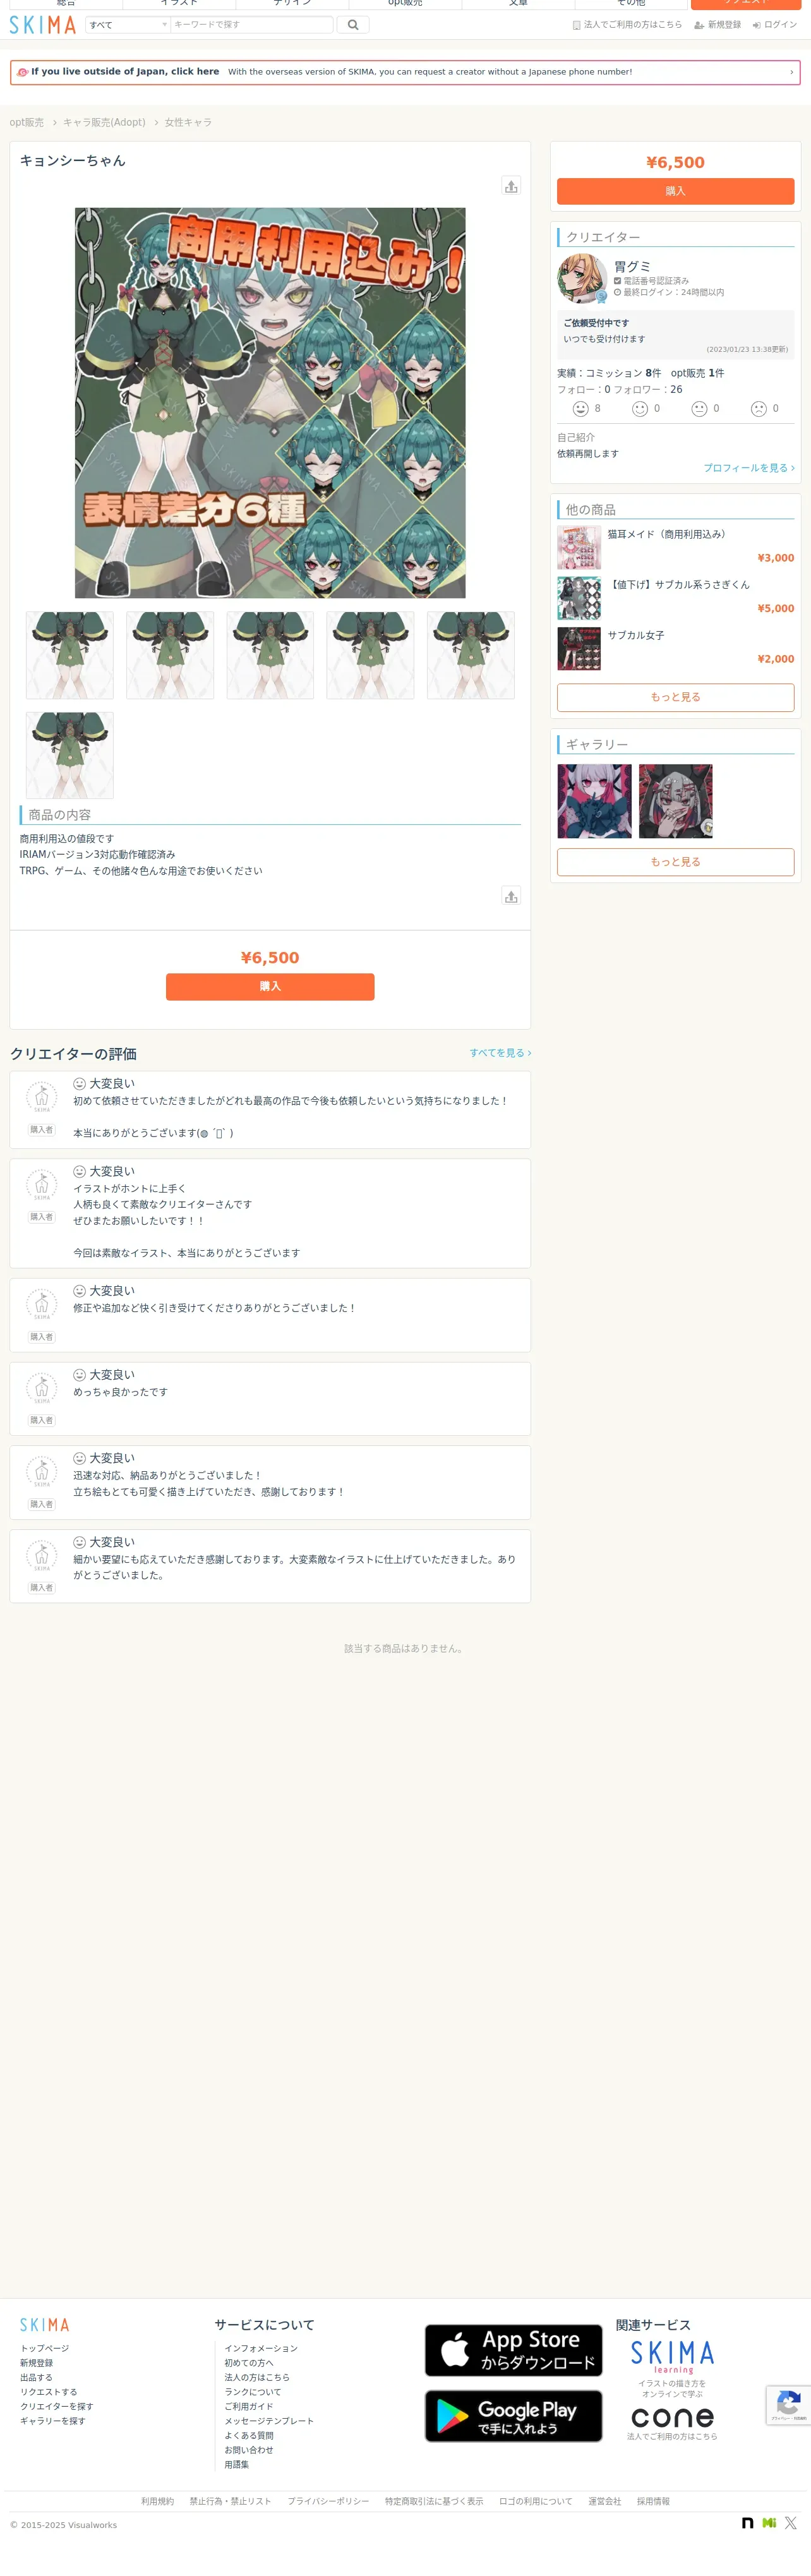Select the first expression thumbnail under the main image
Viewport: 811px width, 2576px height.
pyautogui.click(x=69, y=655)
